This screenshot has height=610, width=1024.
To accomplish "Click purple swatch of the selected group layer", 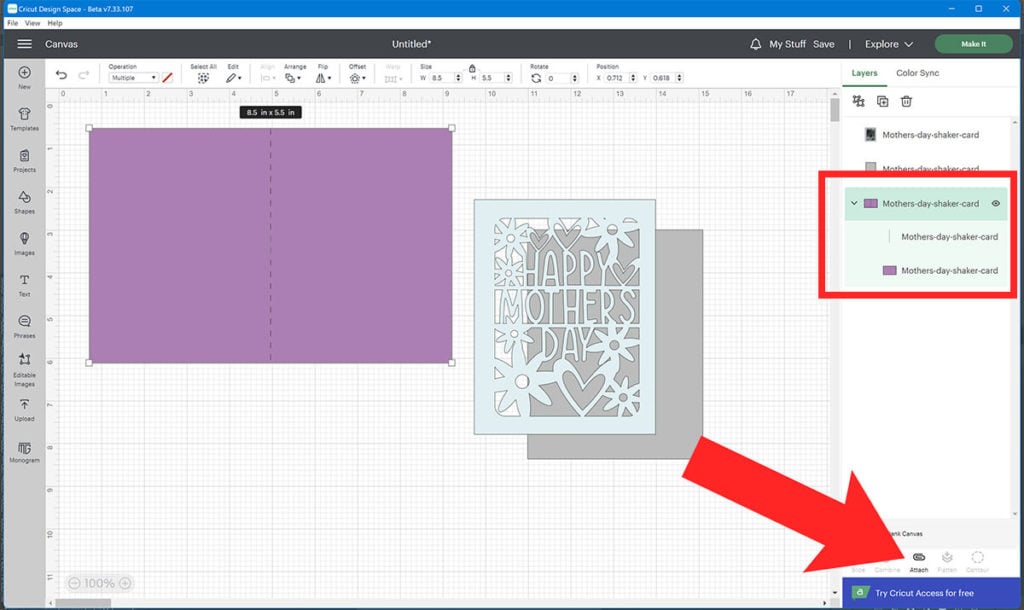I will 871,203.
